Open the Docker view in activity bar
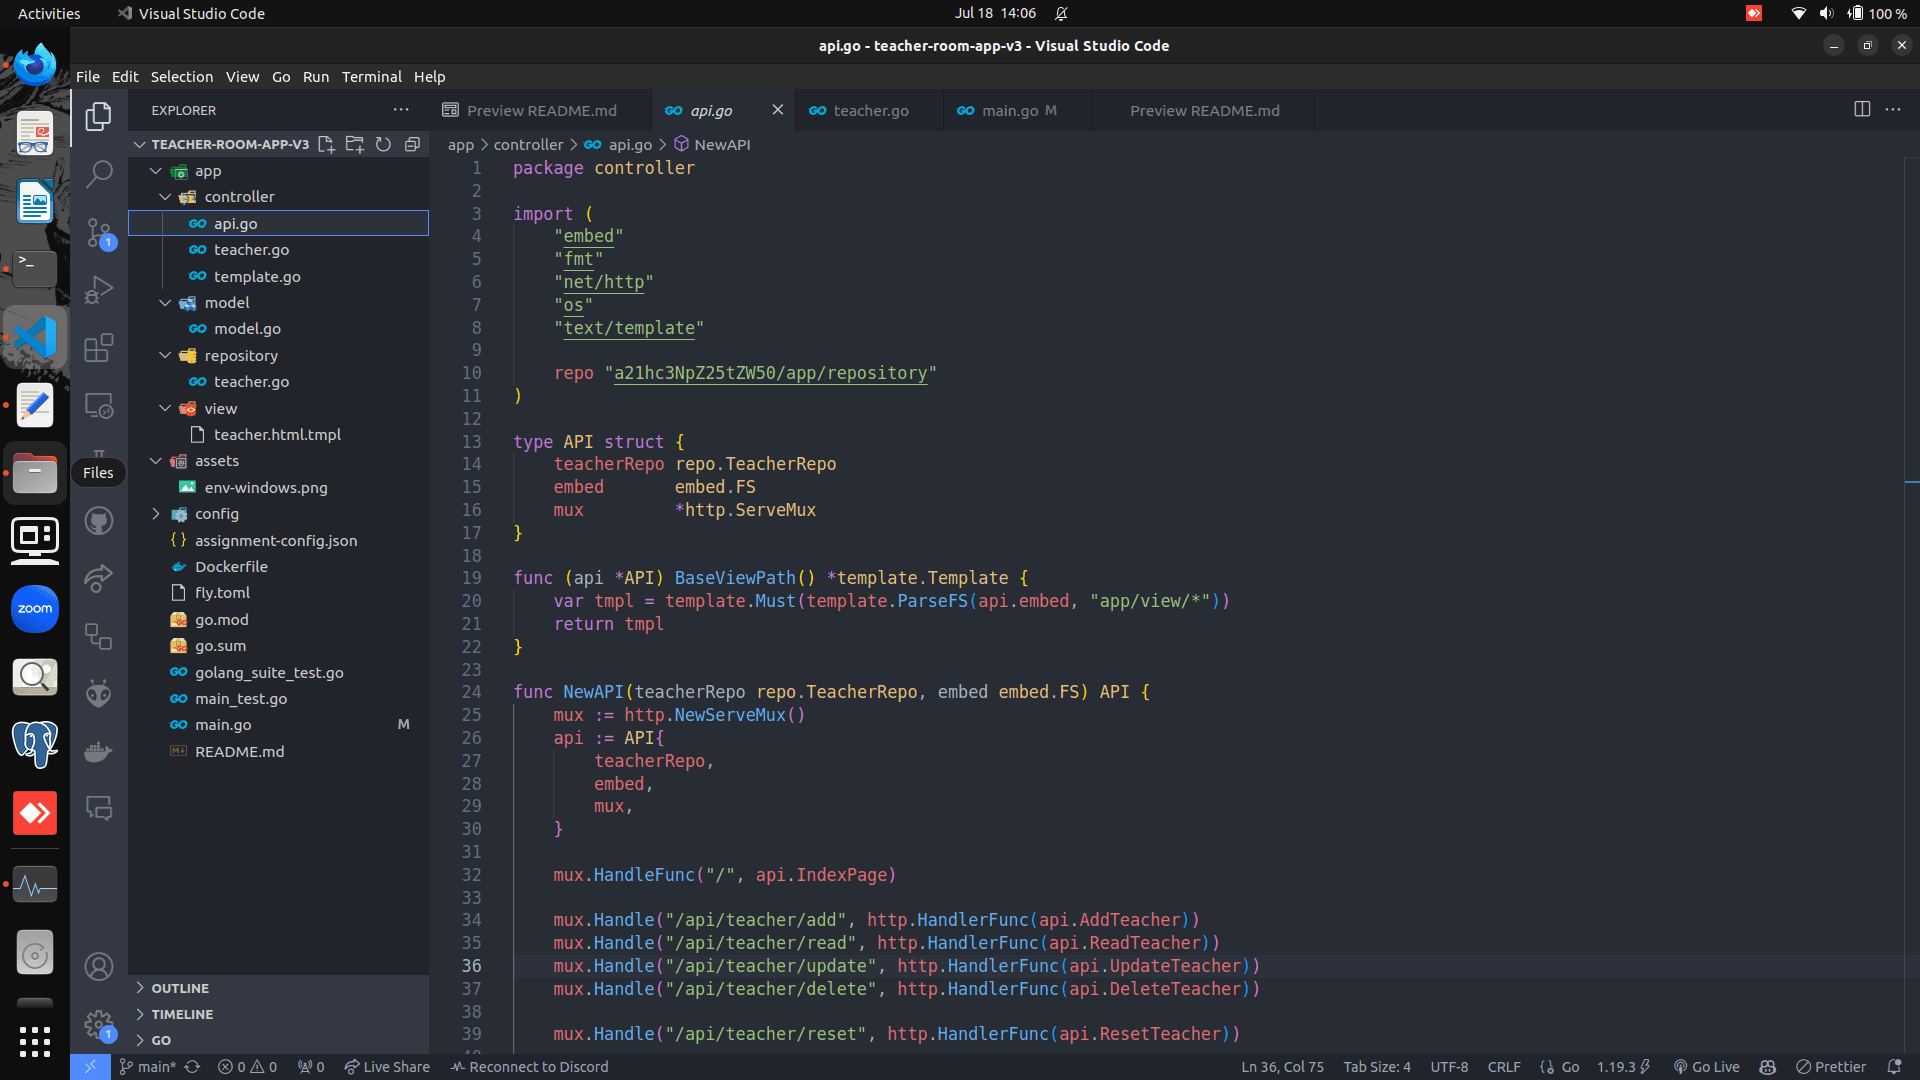The image size is (1920, 1080). tap(98, 751)
